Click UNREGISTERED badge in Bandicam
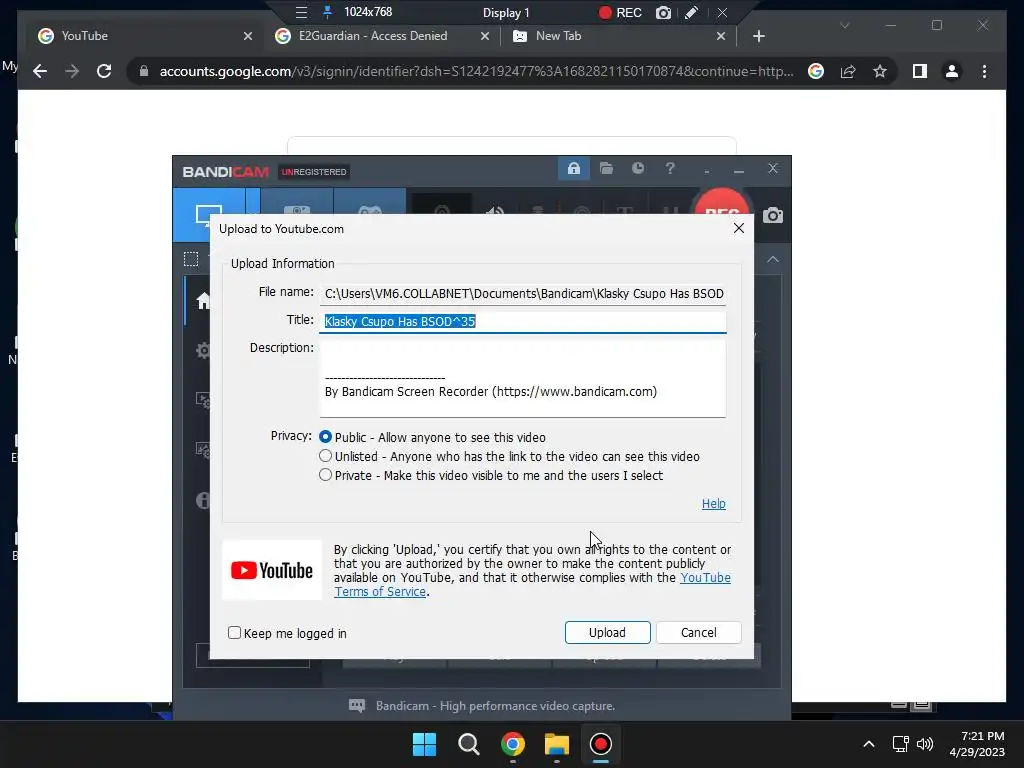The width and height of the screenshot is (1024, 768). [x=313, y=172]
